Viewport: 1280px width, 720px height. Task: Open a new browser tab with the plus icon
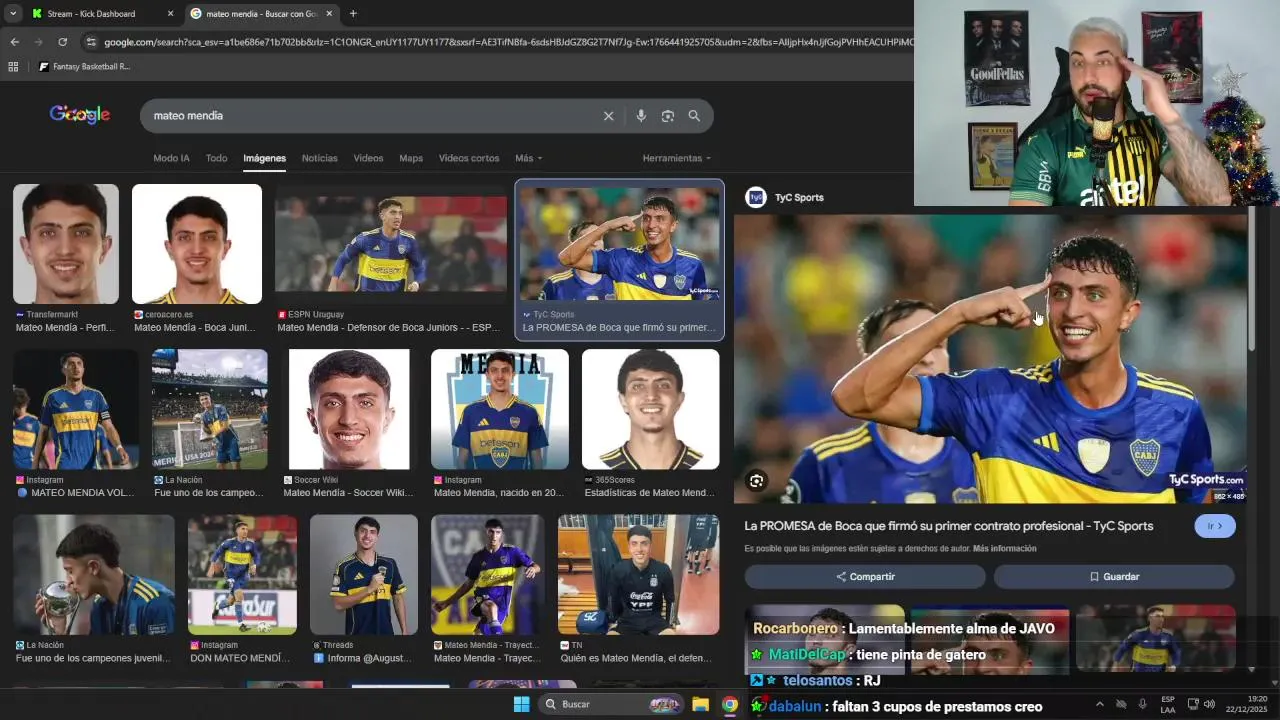[x=353, y=14]
